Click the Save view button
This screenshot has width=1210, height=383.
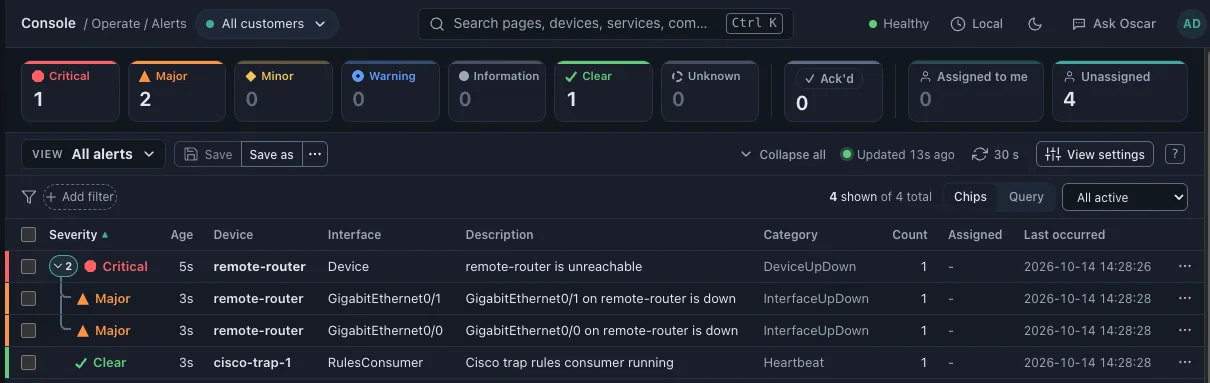[x=208, y=154]
